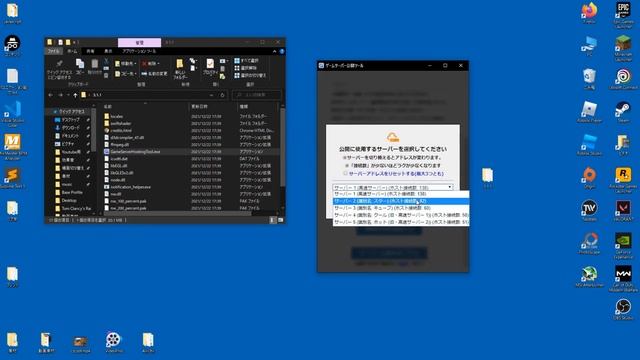Click the Pin to Quick Access ribbon icon
Screen dimensions: 640x360
[x=59, y=68]
